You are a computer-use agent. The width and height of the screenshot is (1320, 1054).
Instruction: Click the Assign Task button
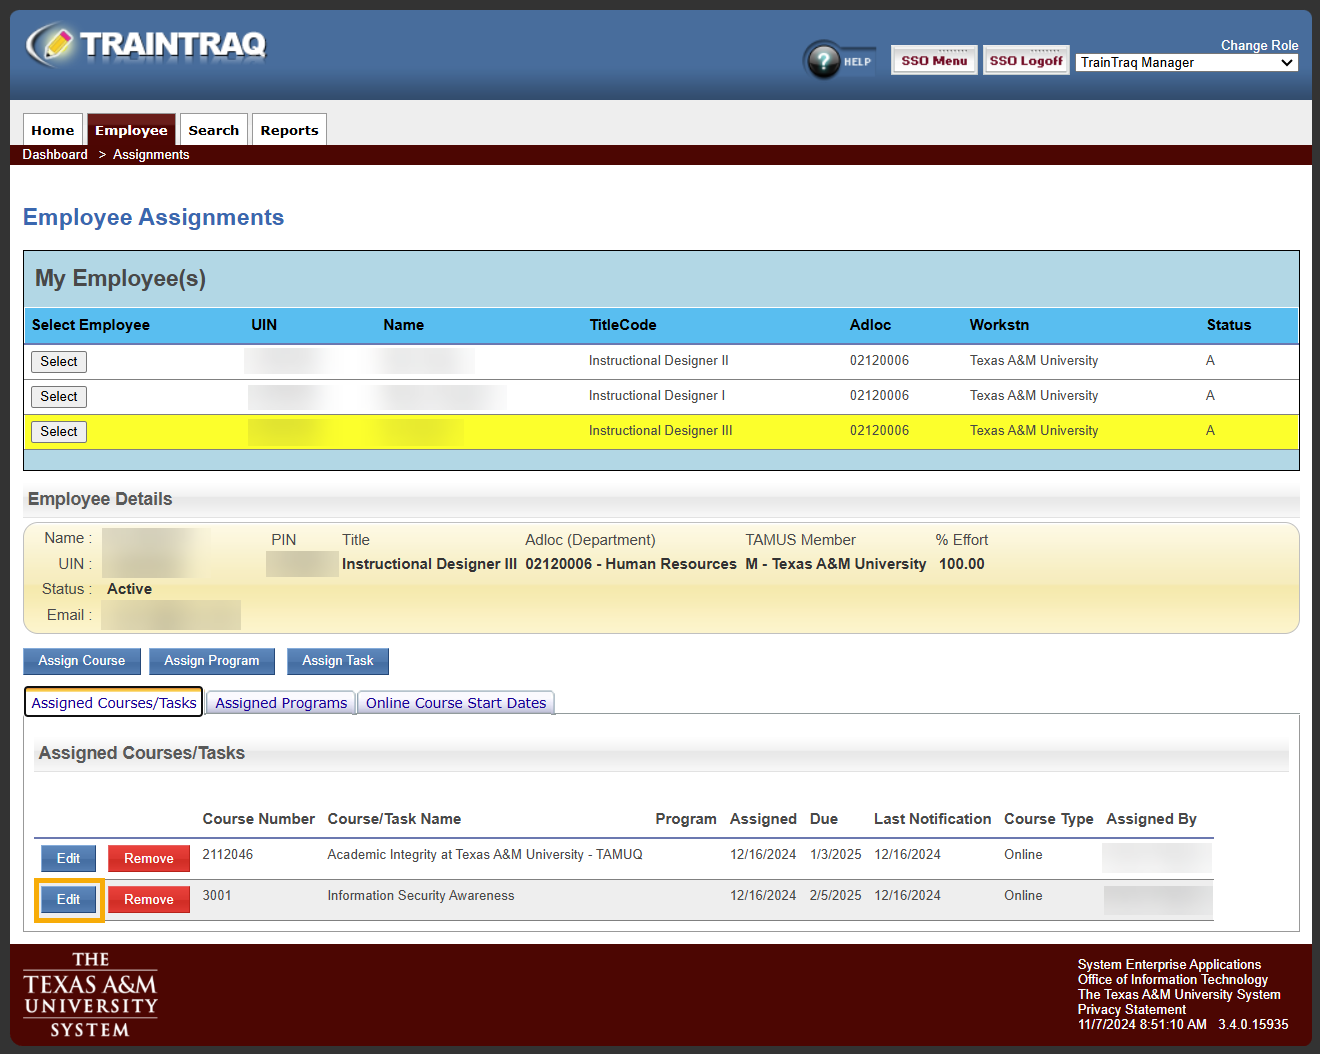pos(337,661)
